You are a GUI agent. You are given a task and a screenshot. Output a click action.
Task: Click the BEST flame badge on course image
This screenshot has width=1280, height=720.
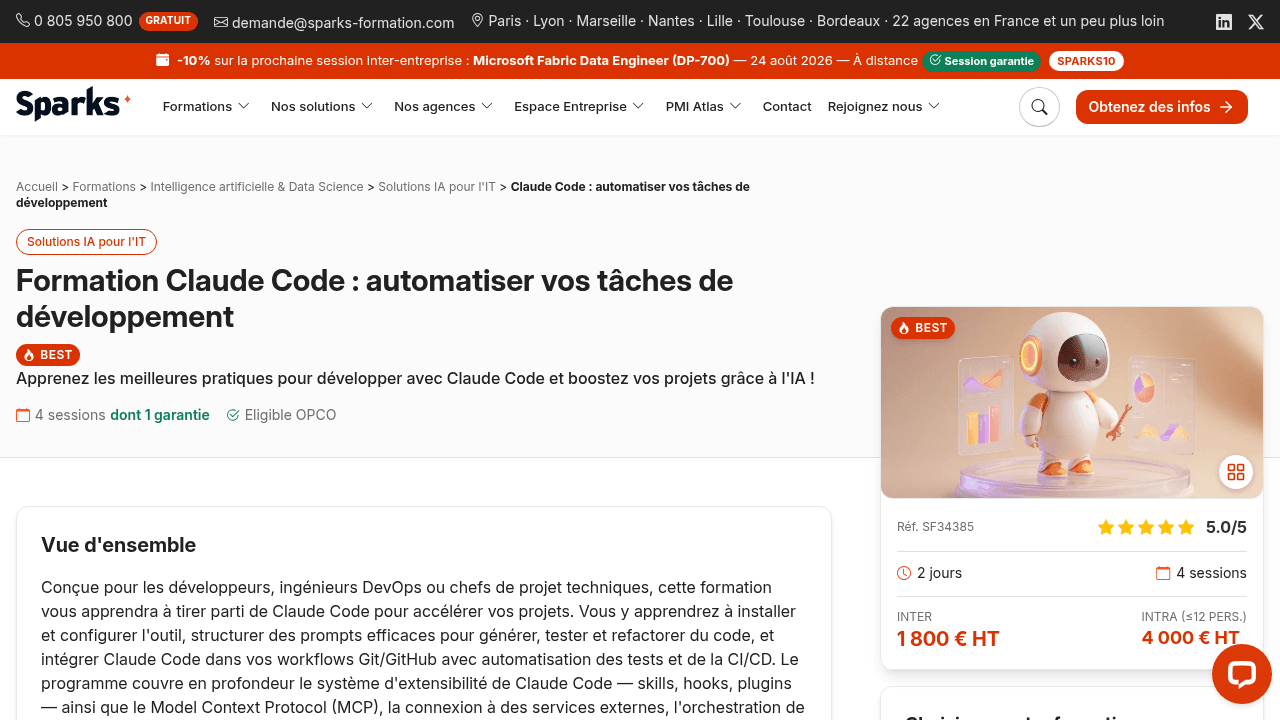[923, 328]
